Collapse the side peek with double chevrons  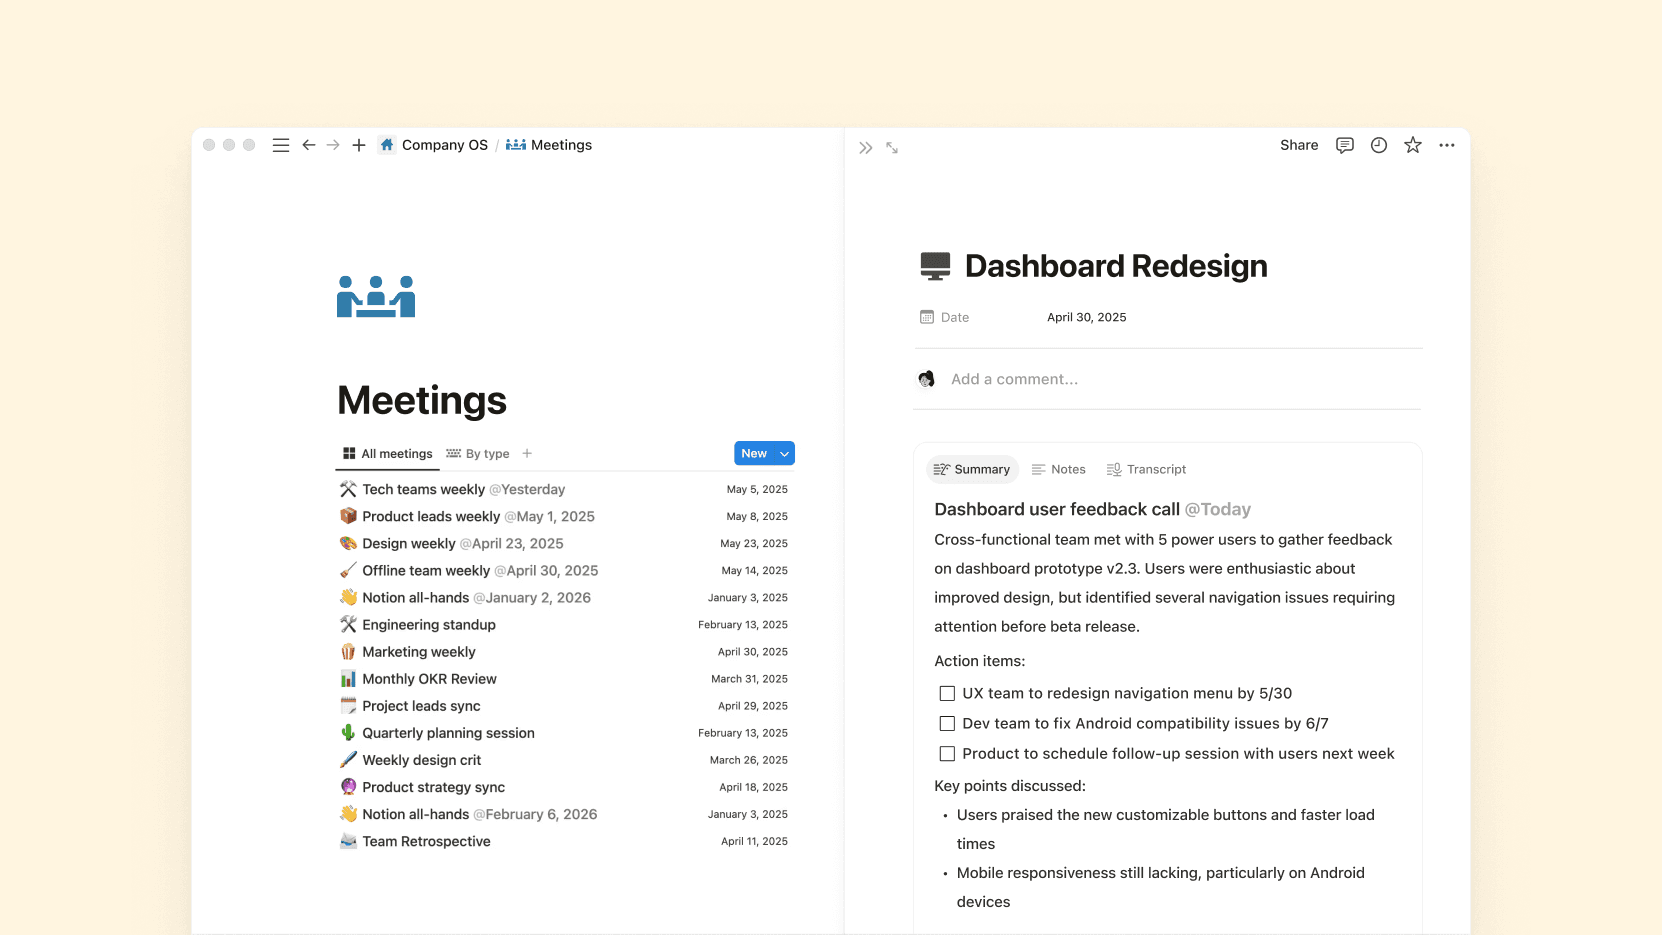click(864, 147)
